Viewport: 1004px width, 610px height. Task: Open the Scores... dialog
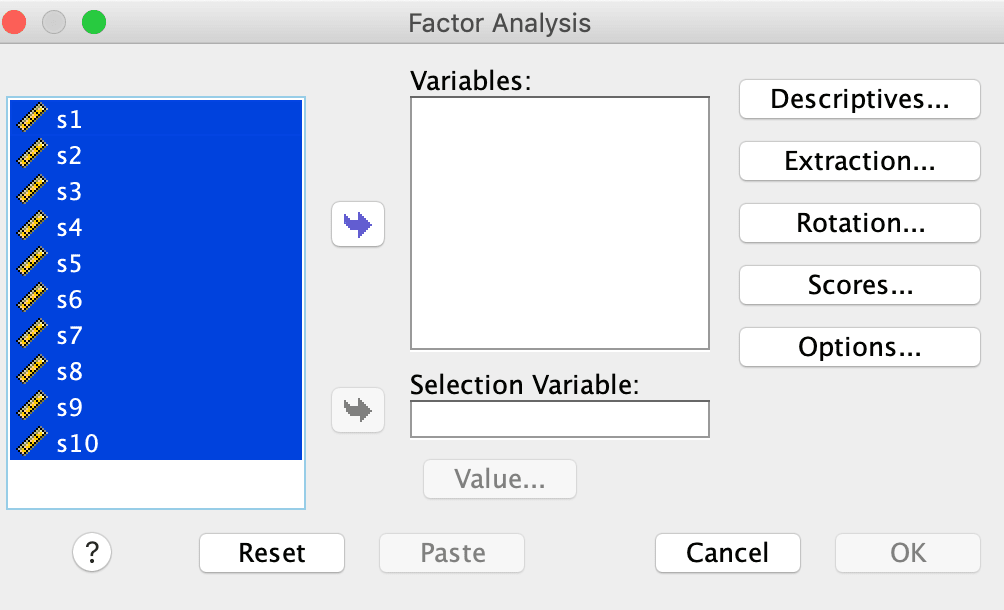pyautogui.click(x=859, y=285)
